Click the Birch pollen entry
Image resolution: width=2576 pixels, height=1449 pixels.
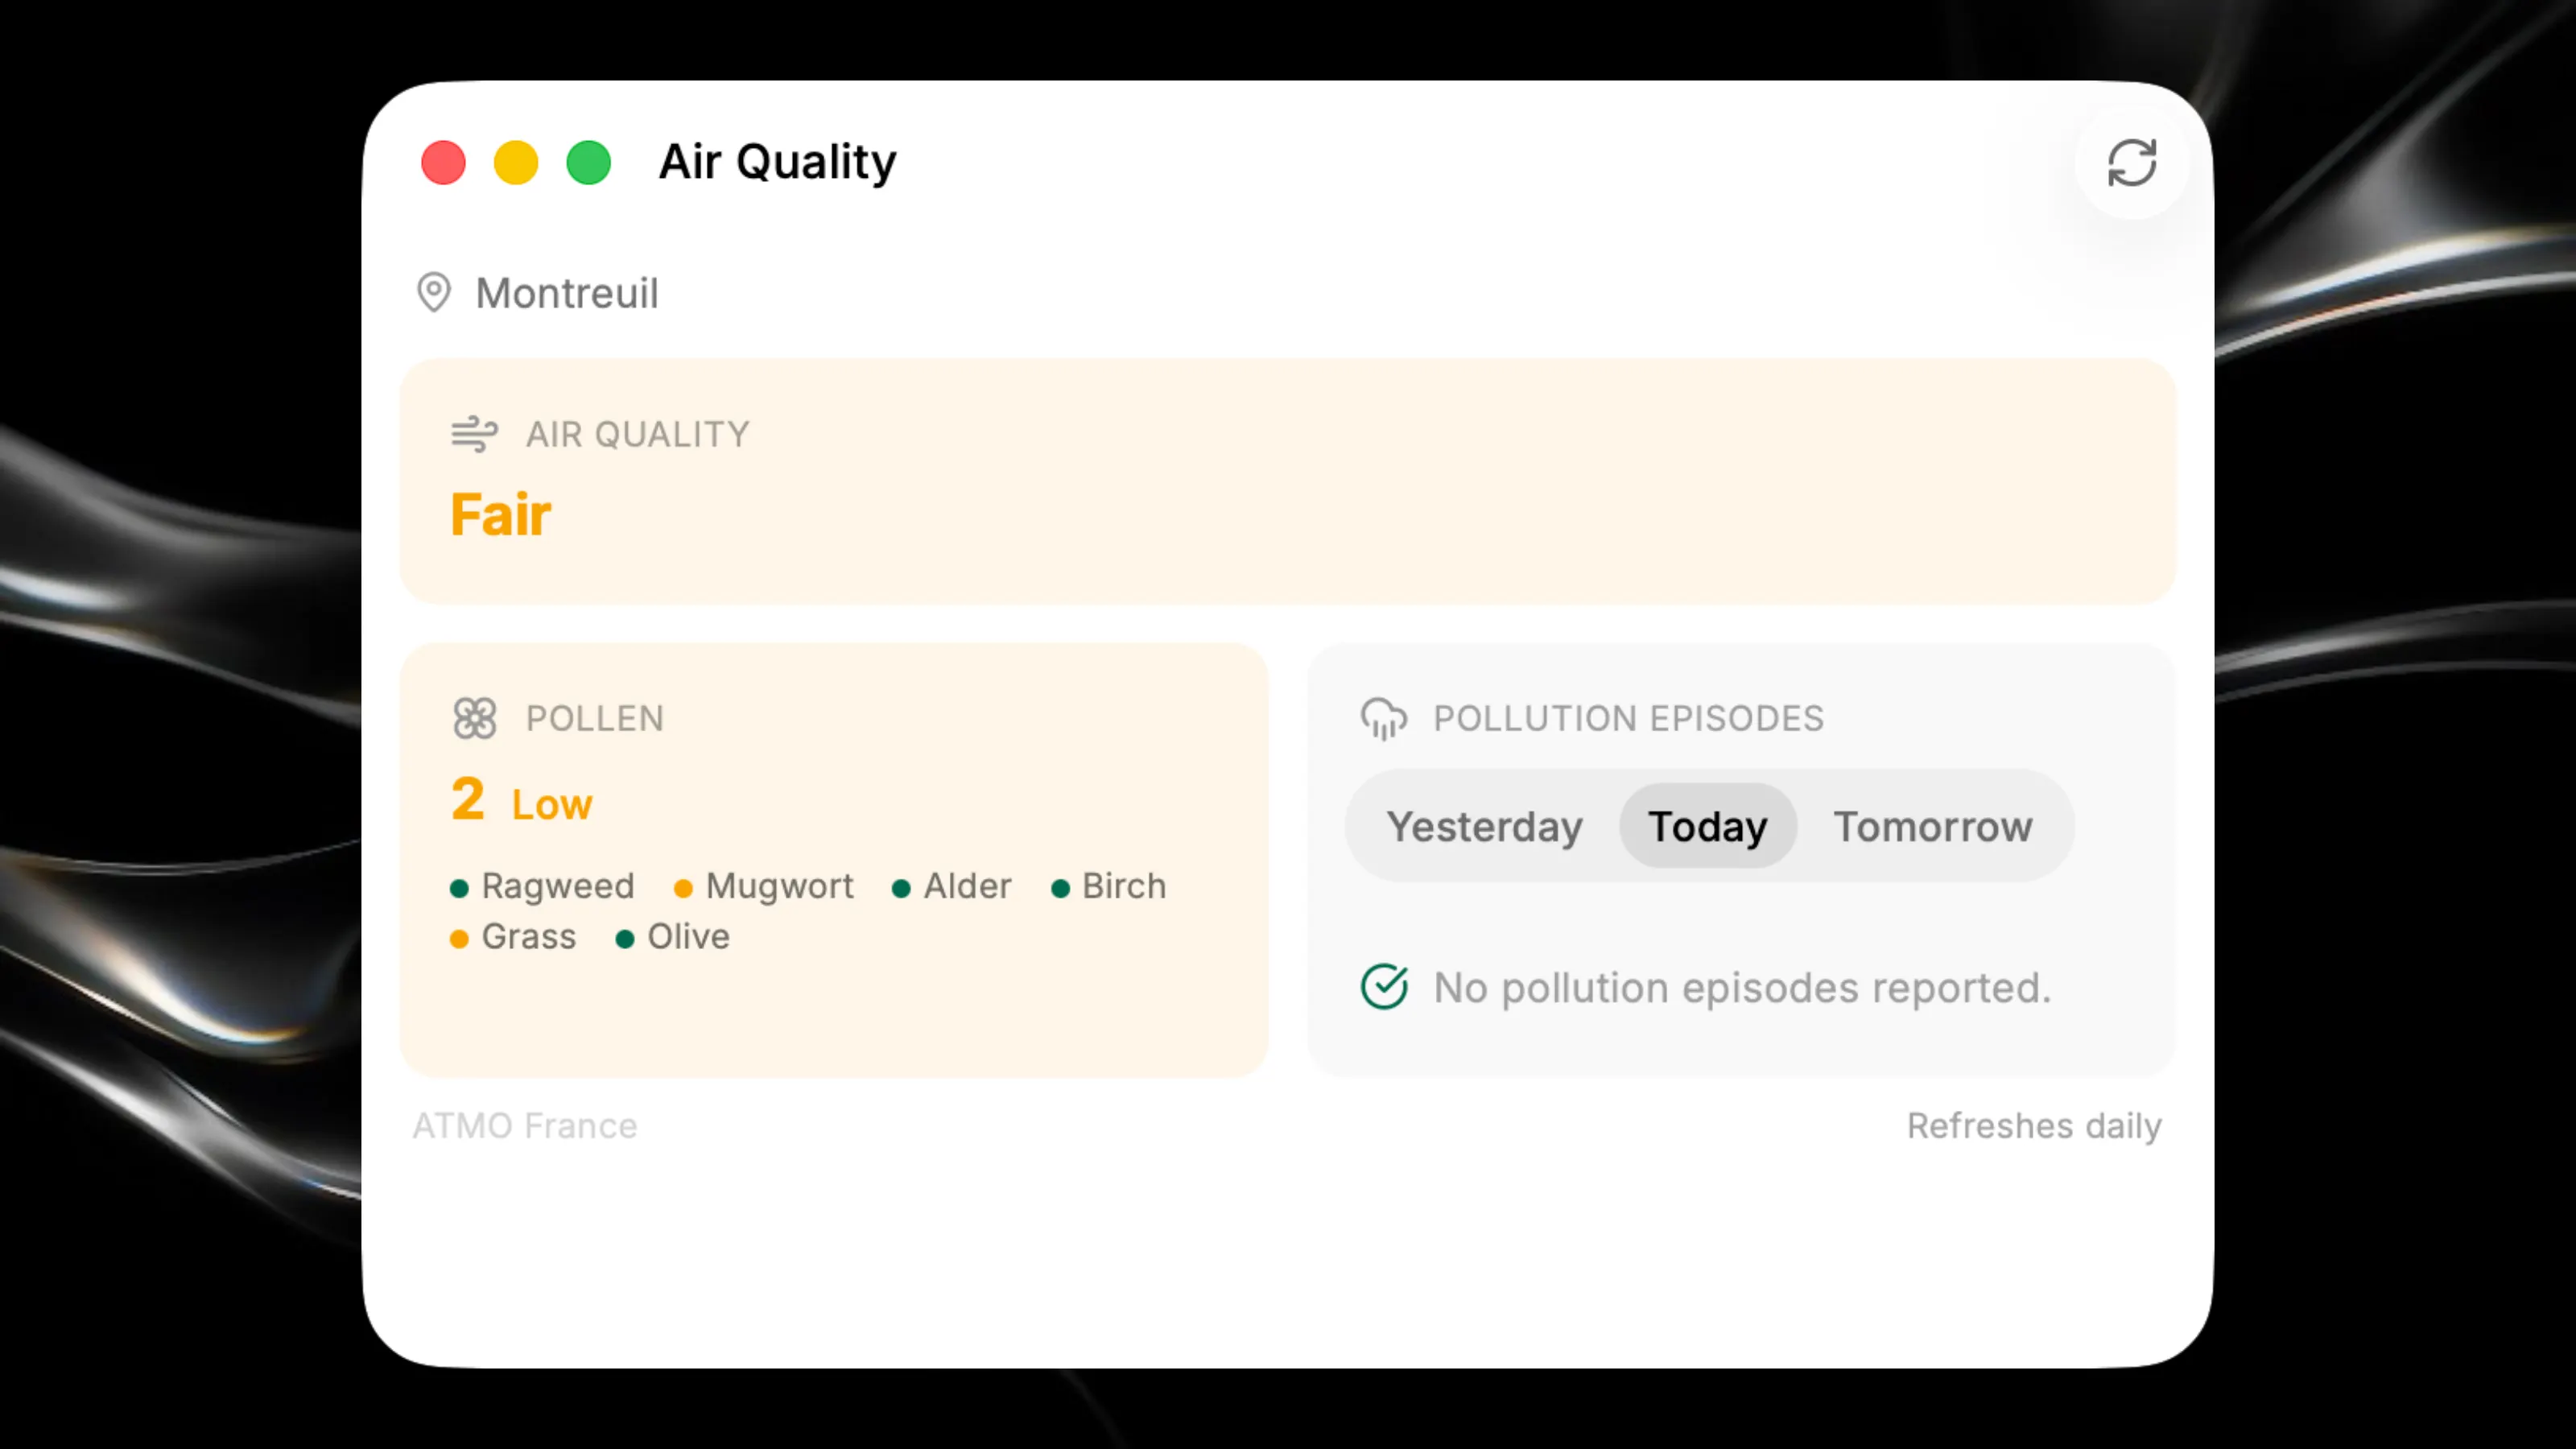[1108, 886]
